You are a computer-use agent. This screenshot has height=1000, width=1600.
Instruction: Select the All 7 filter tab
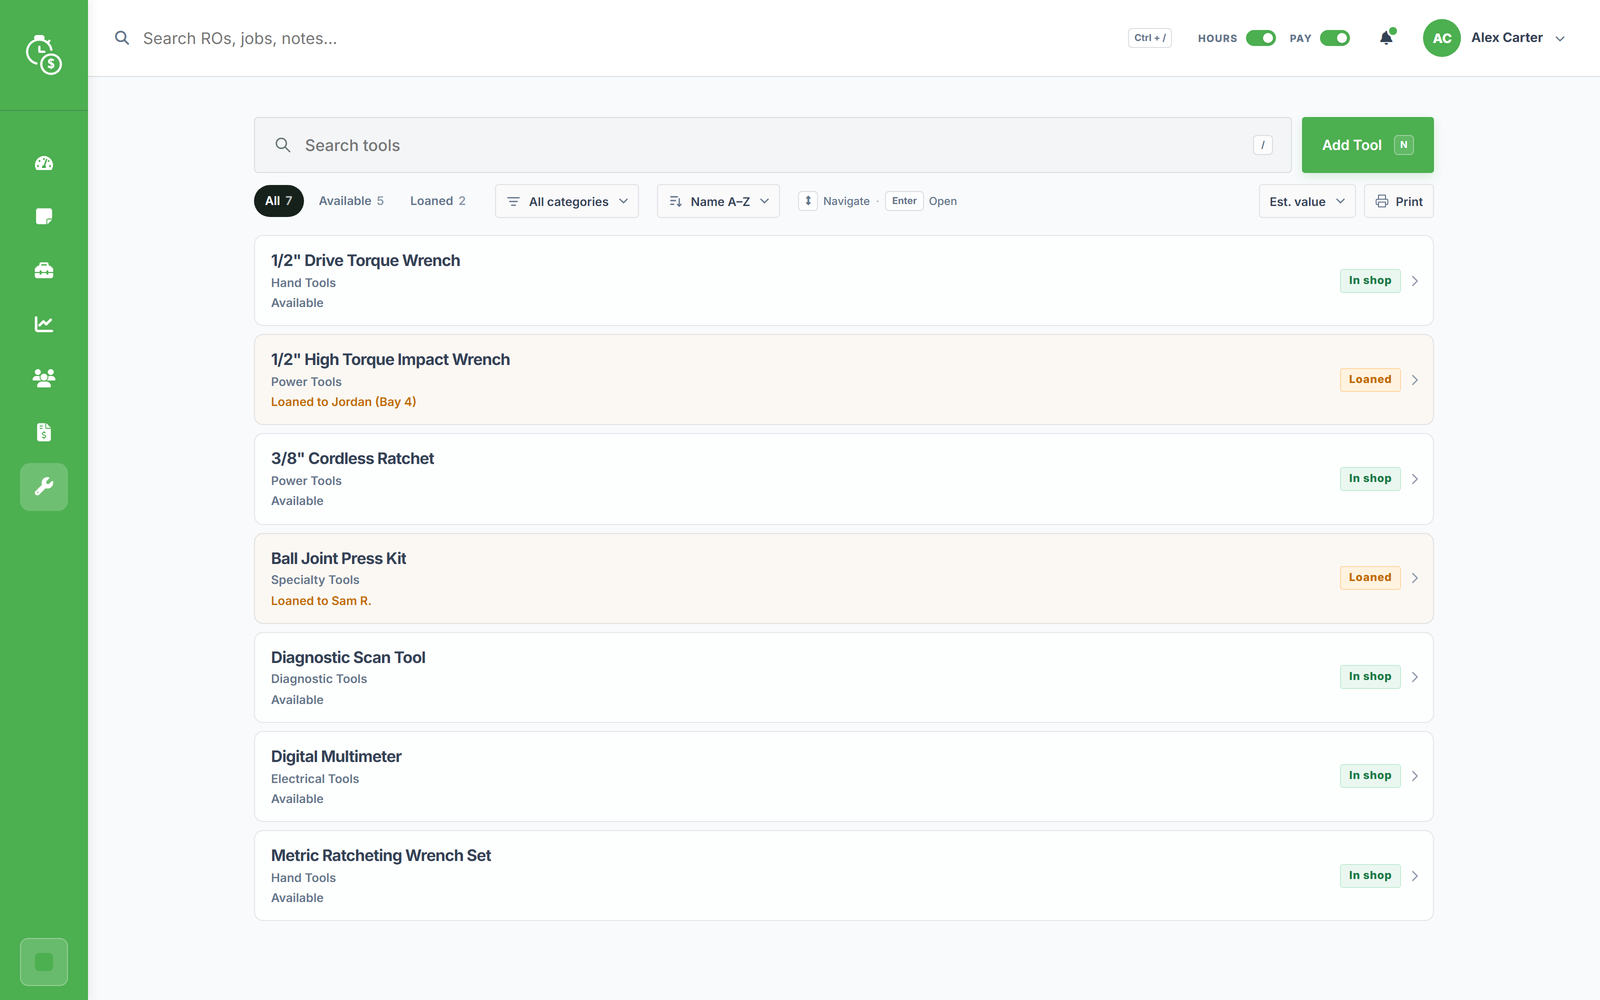[x=279, y=201]
